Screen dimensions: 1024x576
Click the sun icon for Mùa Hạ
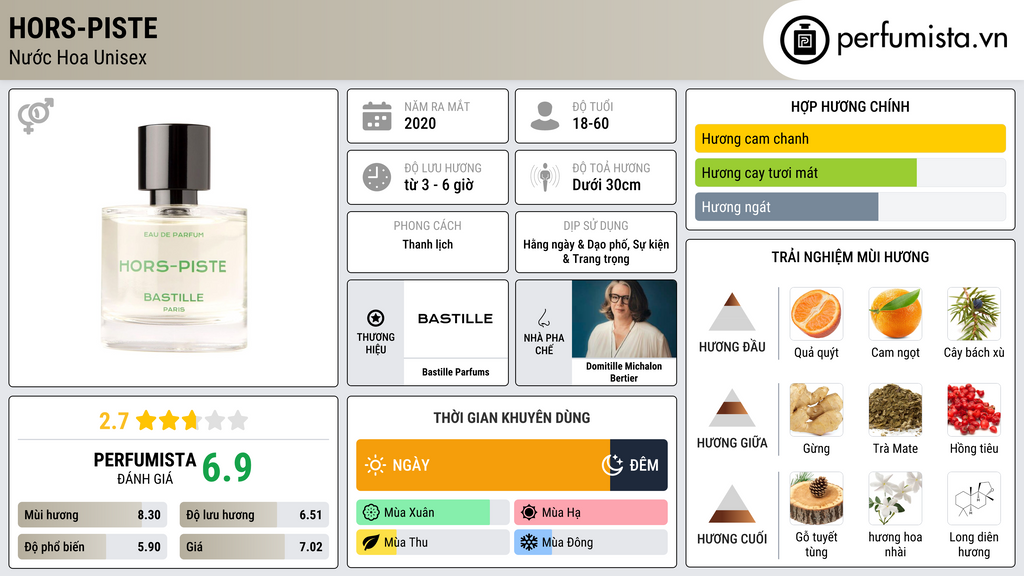(529, 513)
